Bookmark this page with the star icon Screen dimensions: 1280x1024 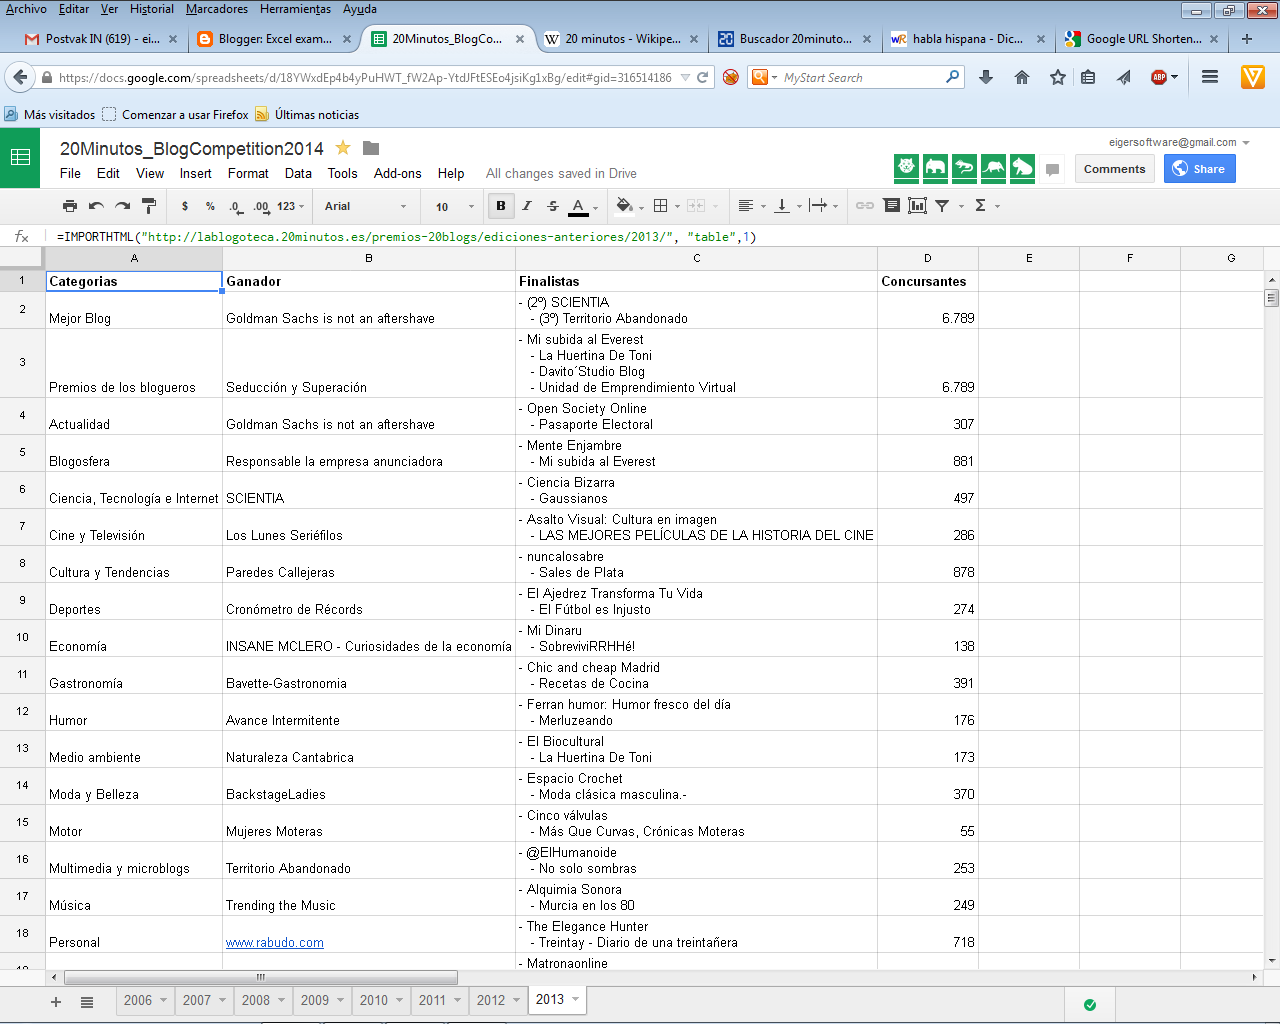(1058, 77)
